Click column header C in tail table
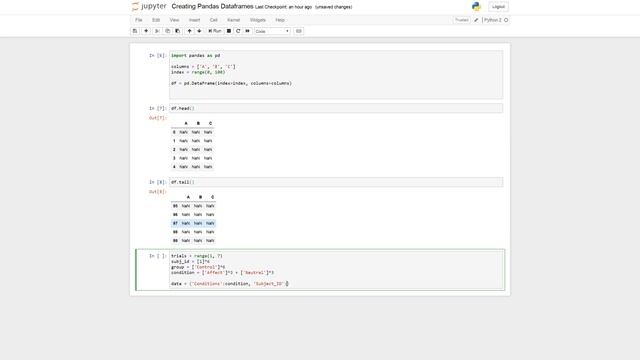 click(x=212, y=197)
